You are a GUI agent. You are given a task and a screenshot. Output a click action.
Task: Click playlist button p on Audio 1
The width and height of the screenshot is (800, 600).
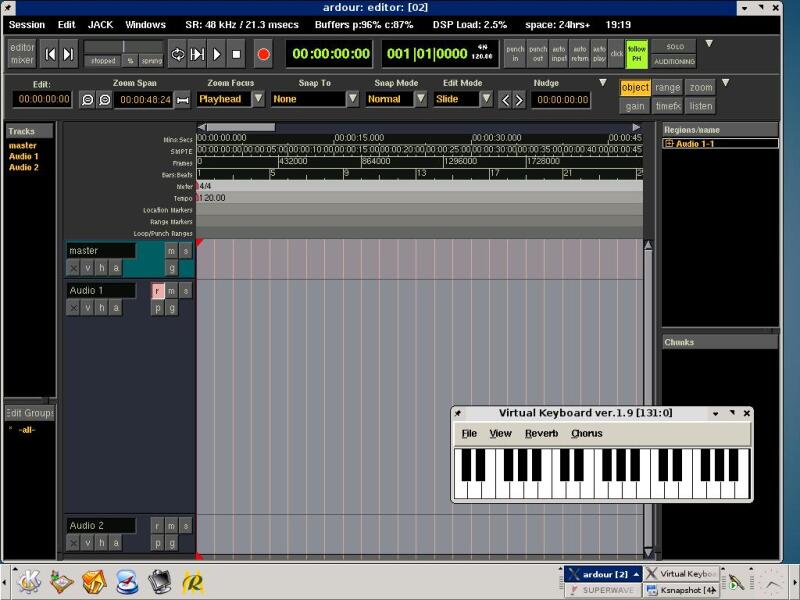[158, 308]
